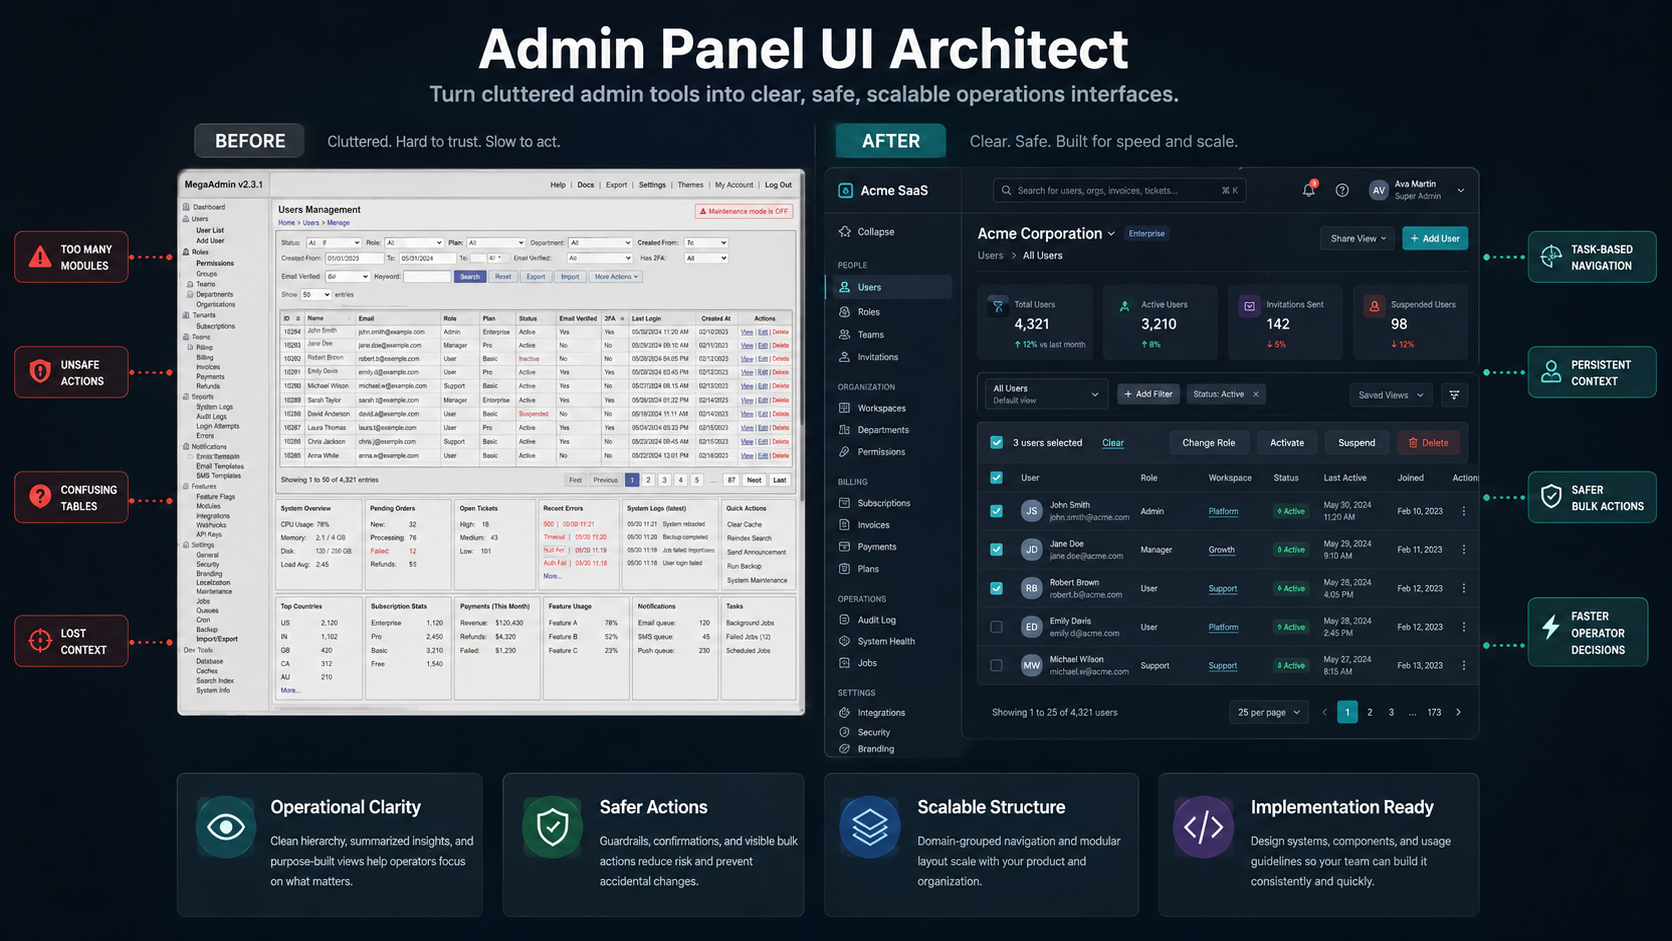1672x941 pixels.
Task: Remove the Status: Active filter chip
Action: 1256,394
